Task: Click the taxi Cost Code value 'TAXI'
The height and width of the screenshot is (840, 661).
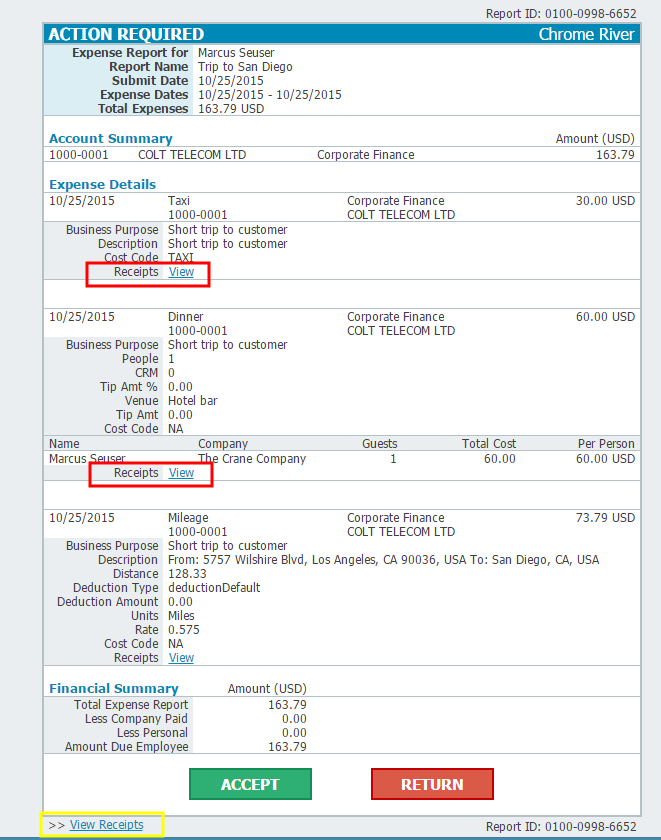Action: [x=181, y=258]
